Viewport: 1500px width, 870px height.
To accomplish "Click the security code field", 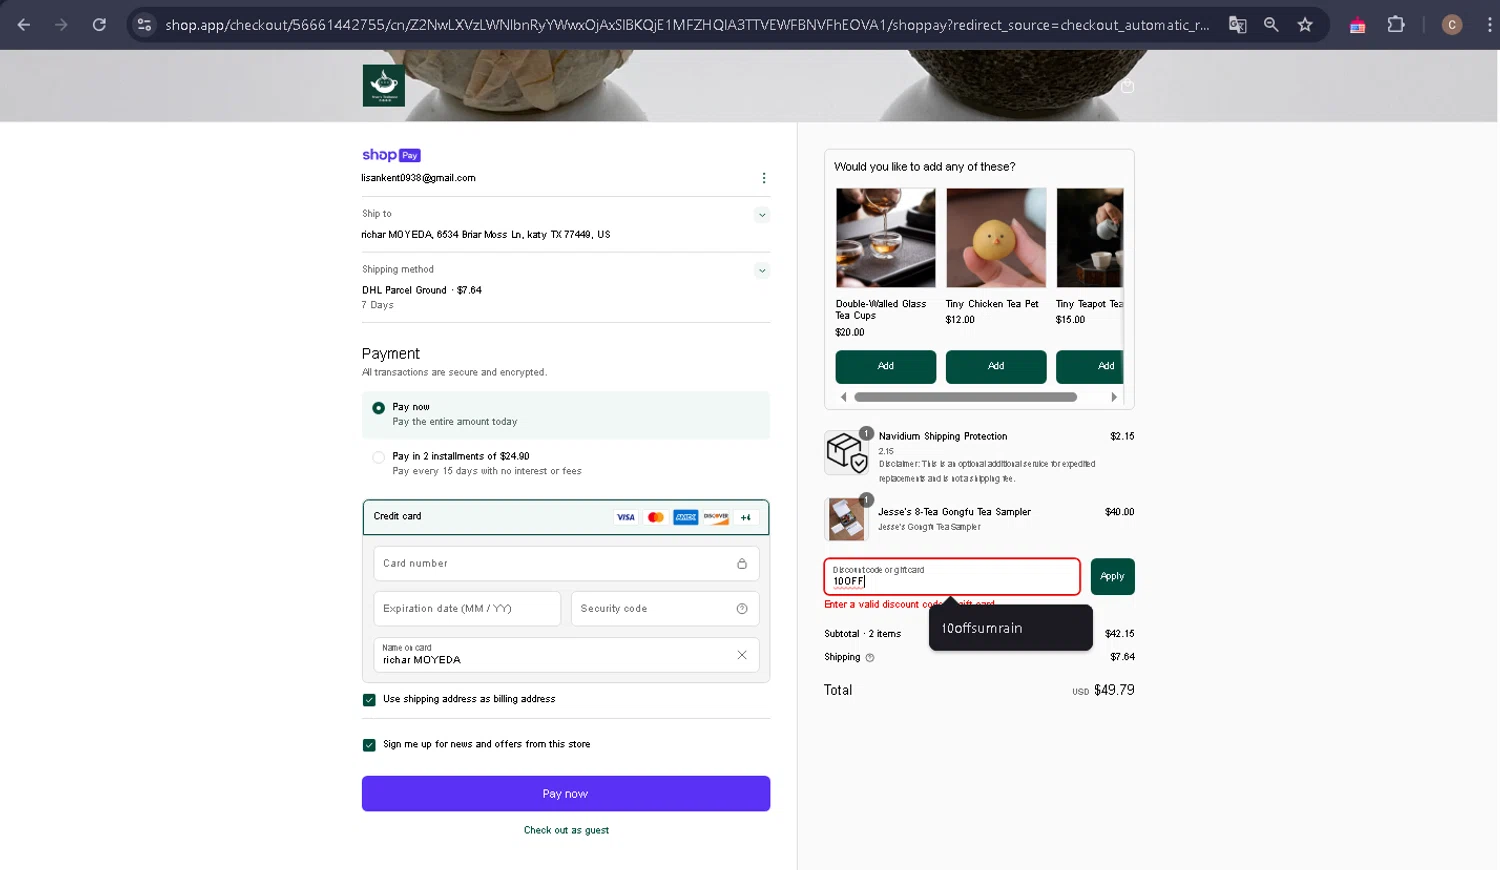I will 665,609.
